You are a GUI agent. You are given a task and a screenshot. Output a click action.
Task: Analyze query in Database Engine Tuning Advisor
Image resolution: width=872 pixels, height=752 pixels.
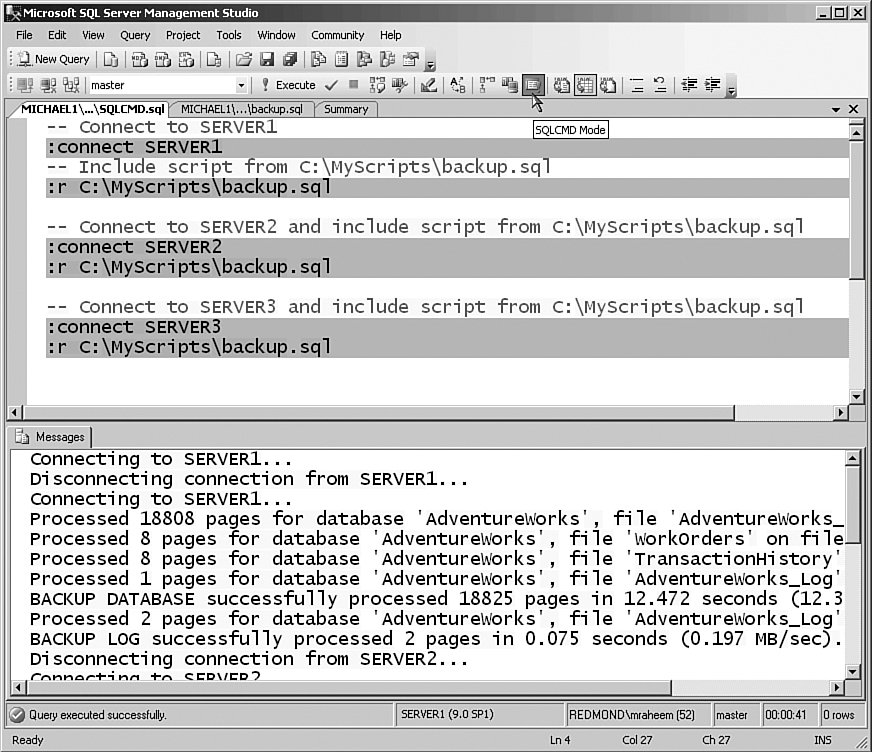click(x=400, y=85)
